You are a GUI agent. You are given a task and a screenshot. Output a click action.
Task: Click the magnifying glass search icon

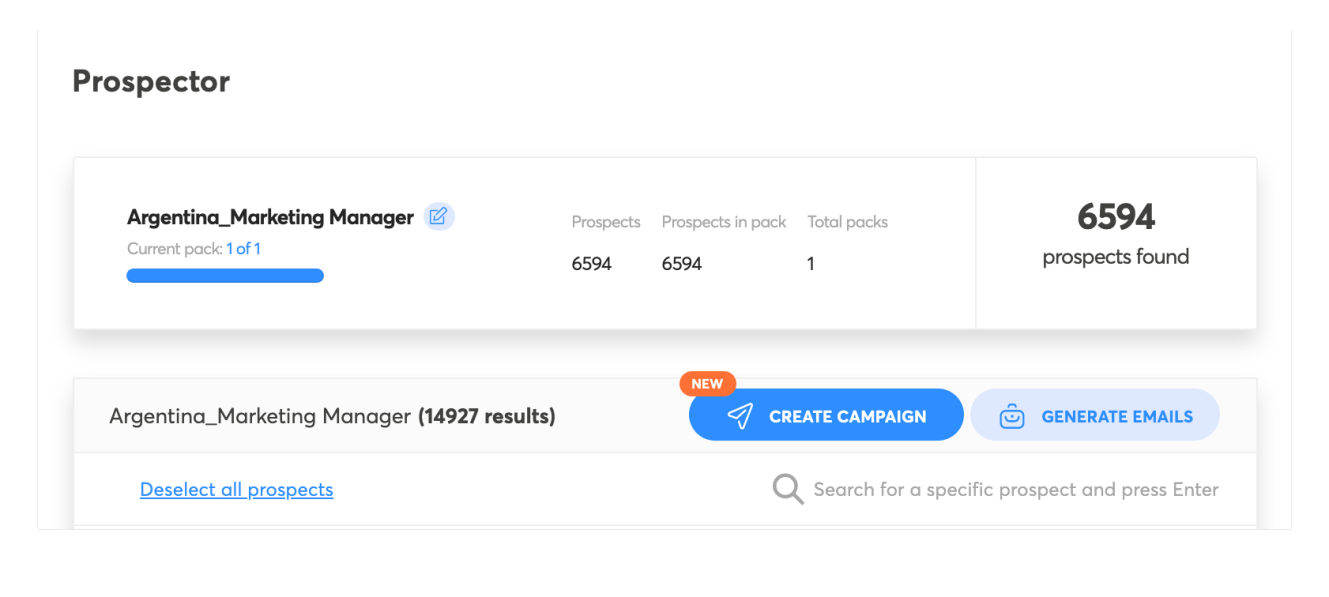788,489
